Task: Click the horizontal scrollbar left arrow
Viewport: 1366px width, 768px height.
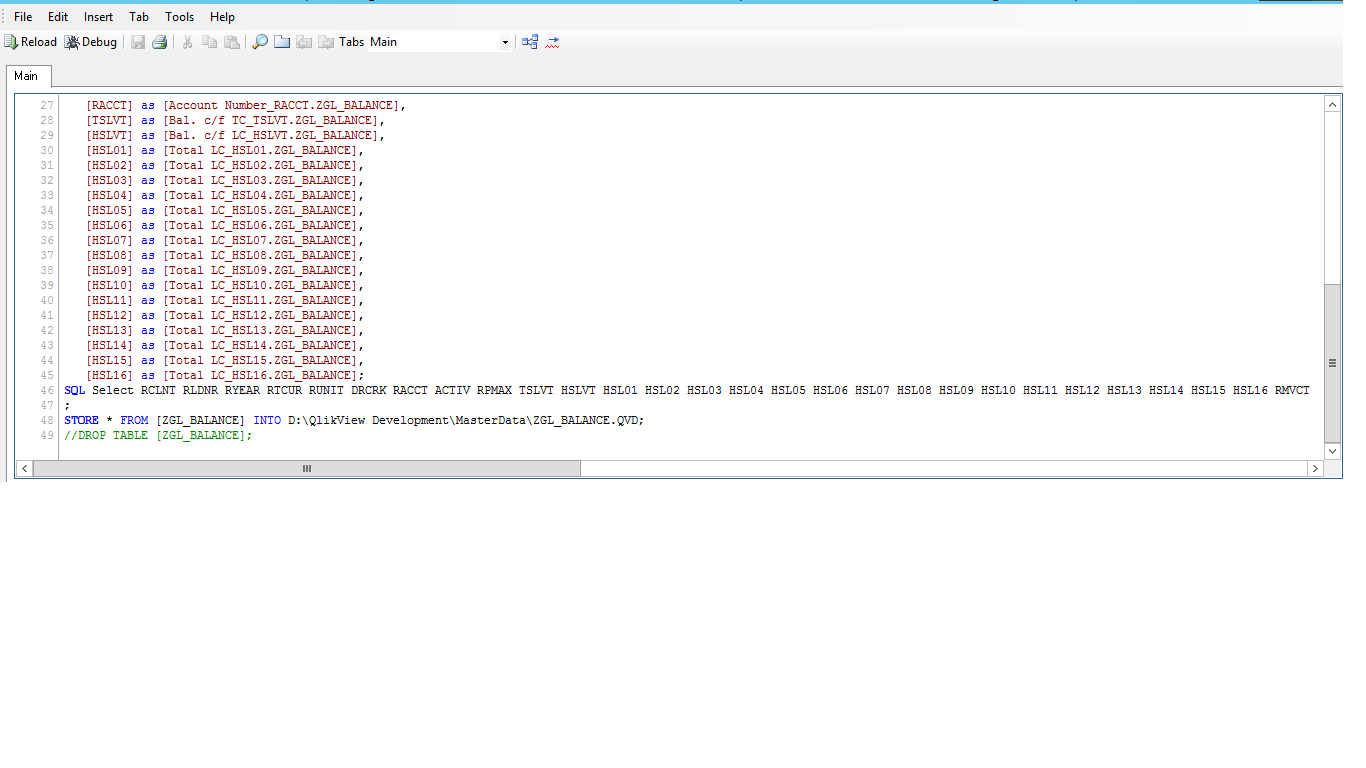Action: [24, 469]
